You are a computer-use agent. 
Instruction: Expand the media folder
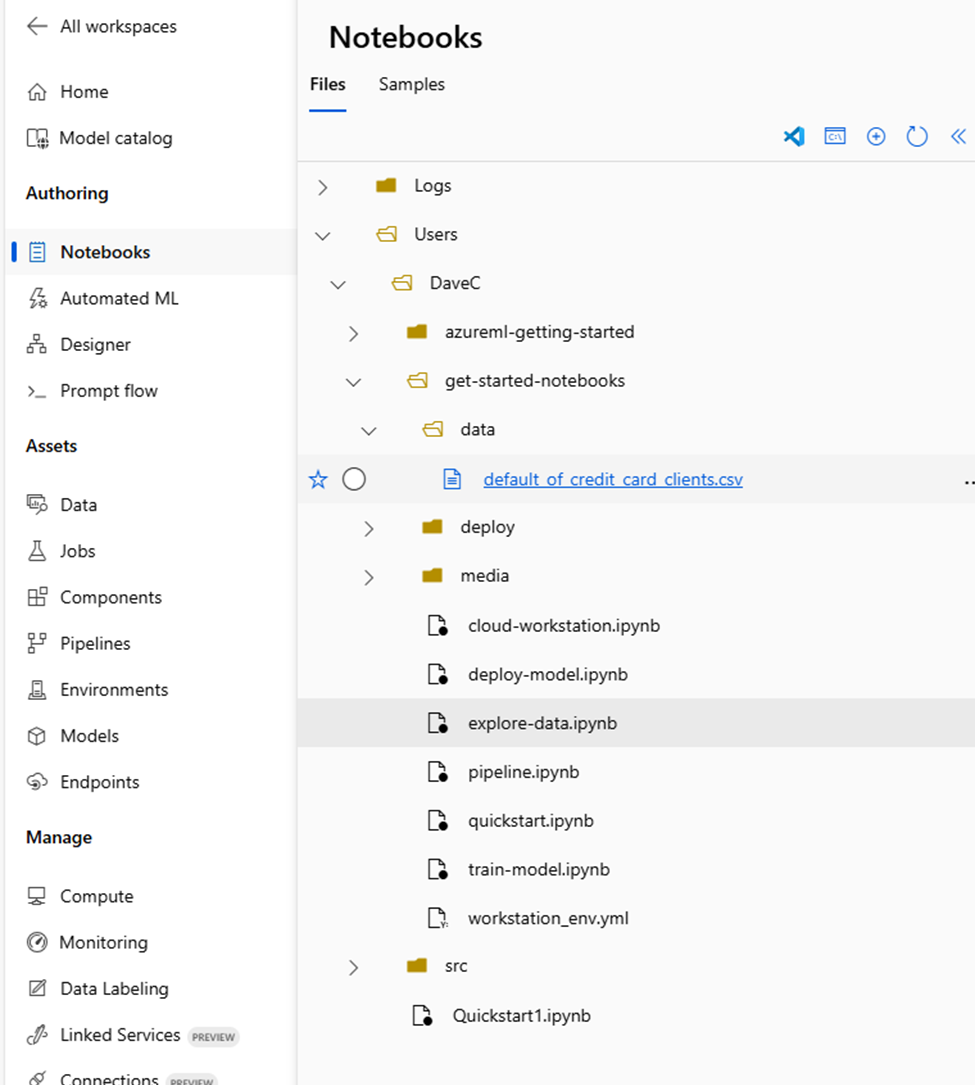[369, 577]
